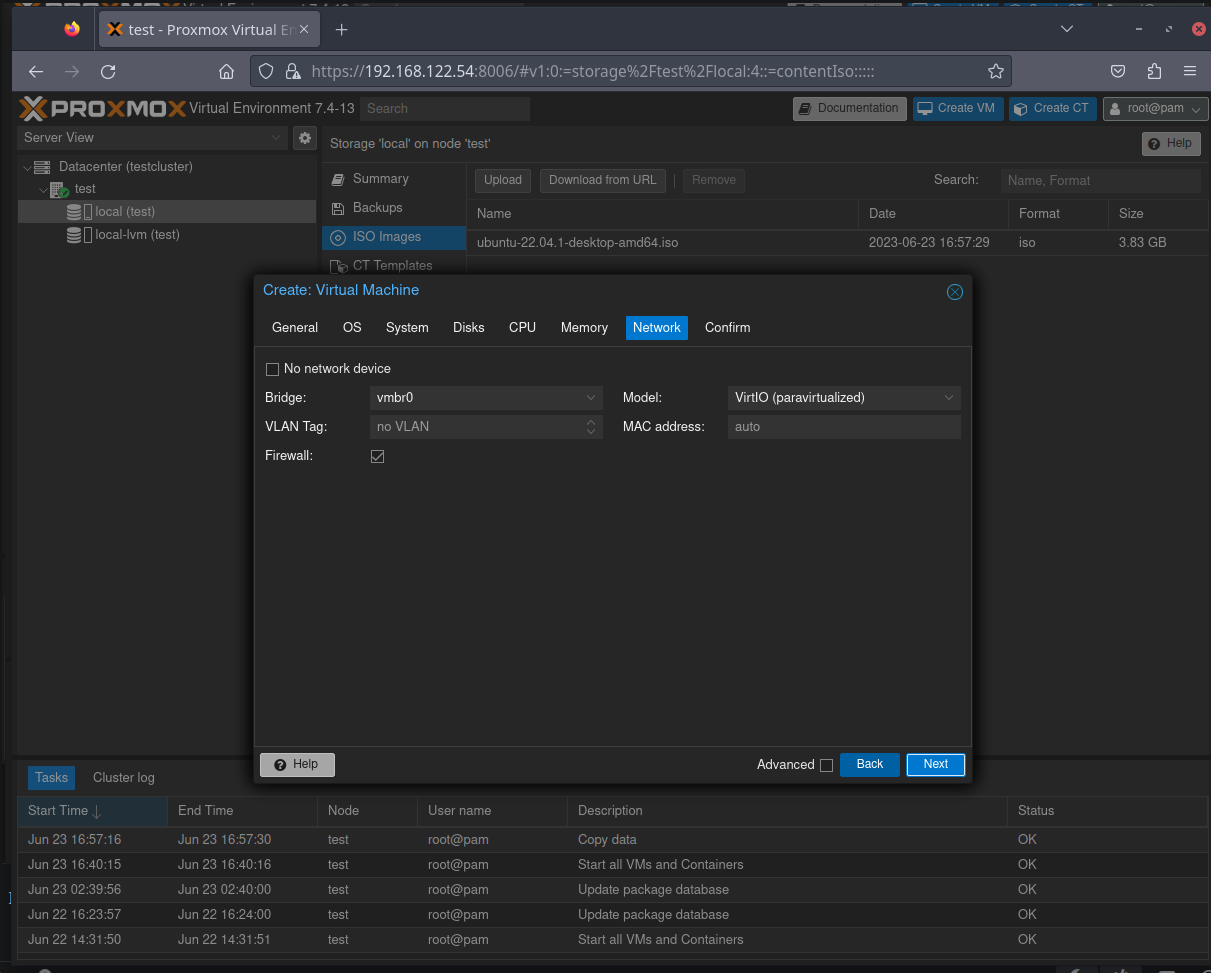Click the server view gear settings icon

click(x=305, y=138)
